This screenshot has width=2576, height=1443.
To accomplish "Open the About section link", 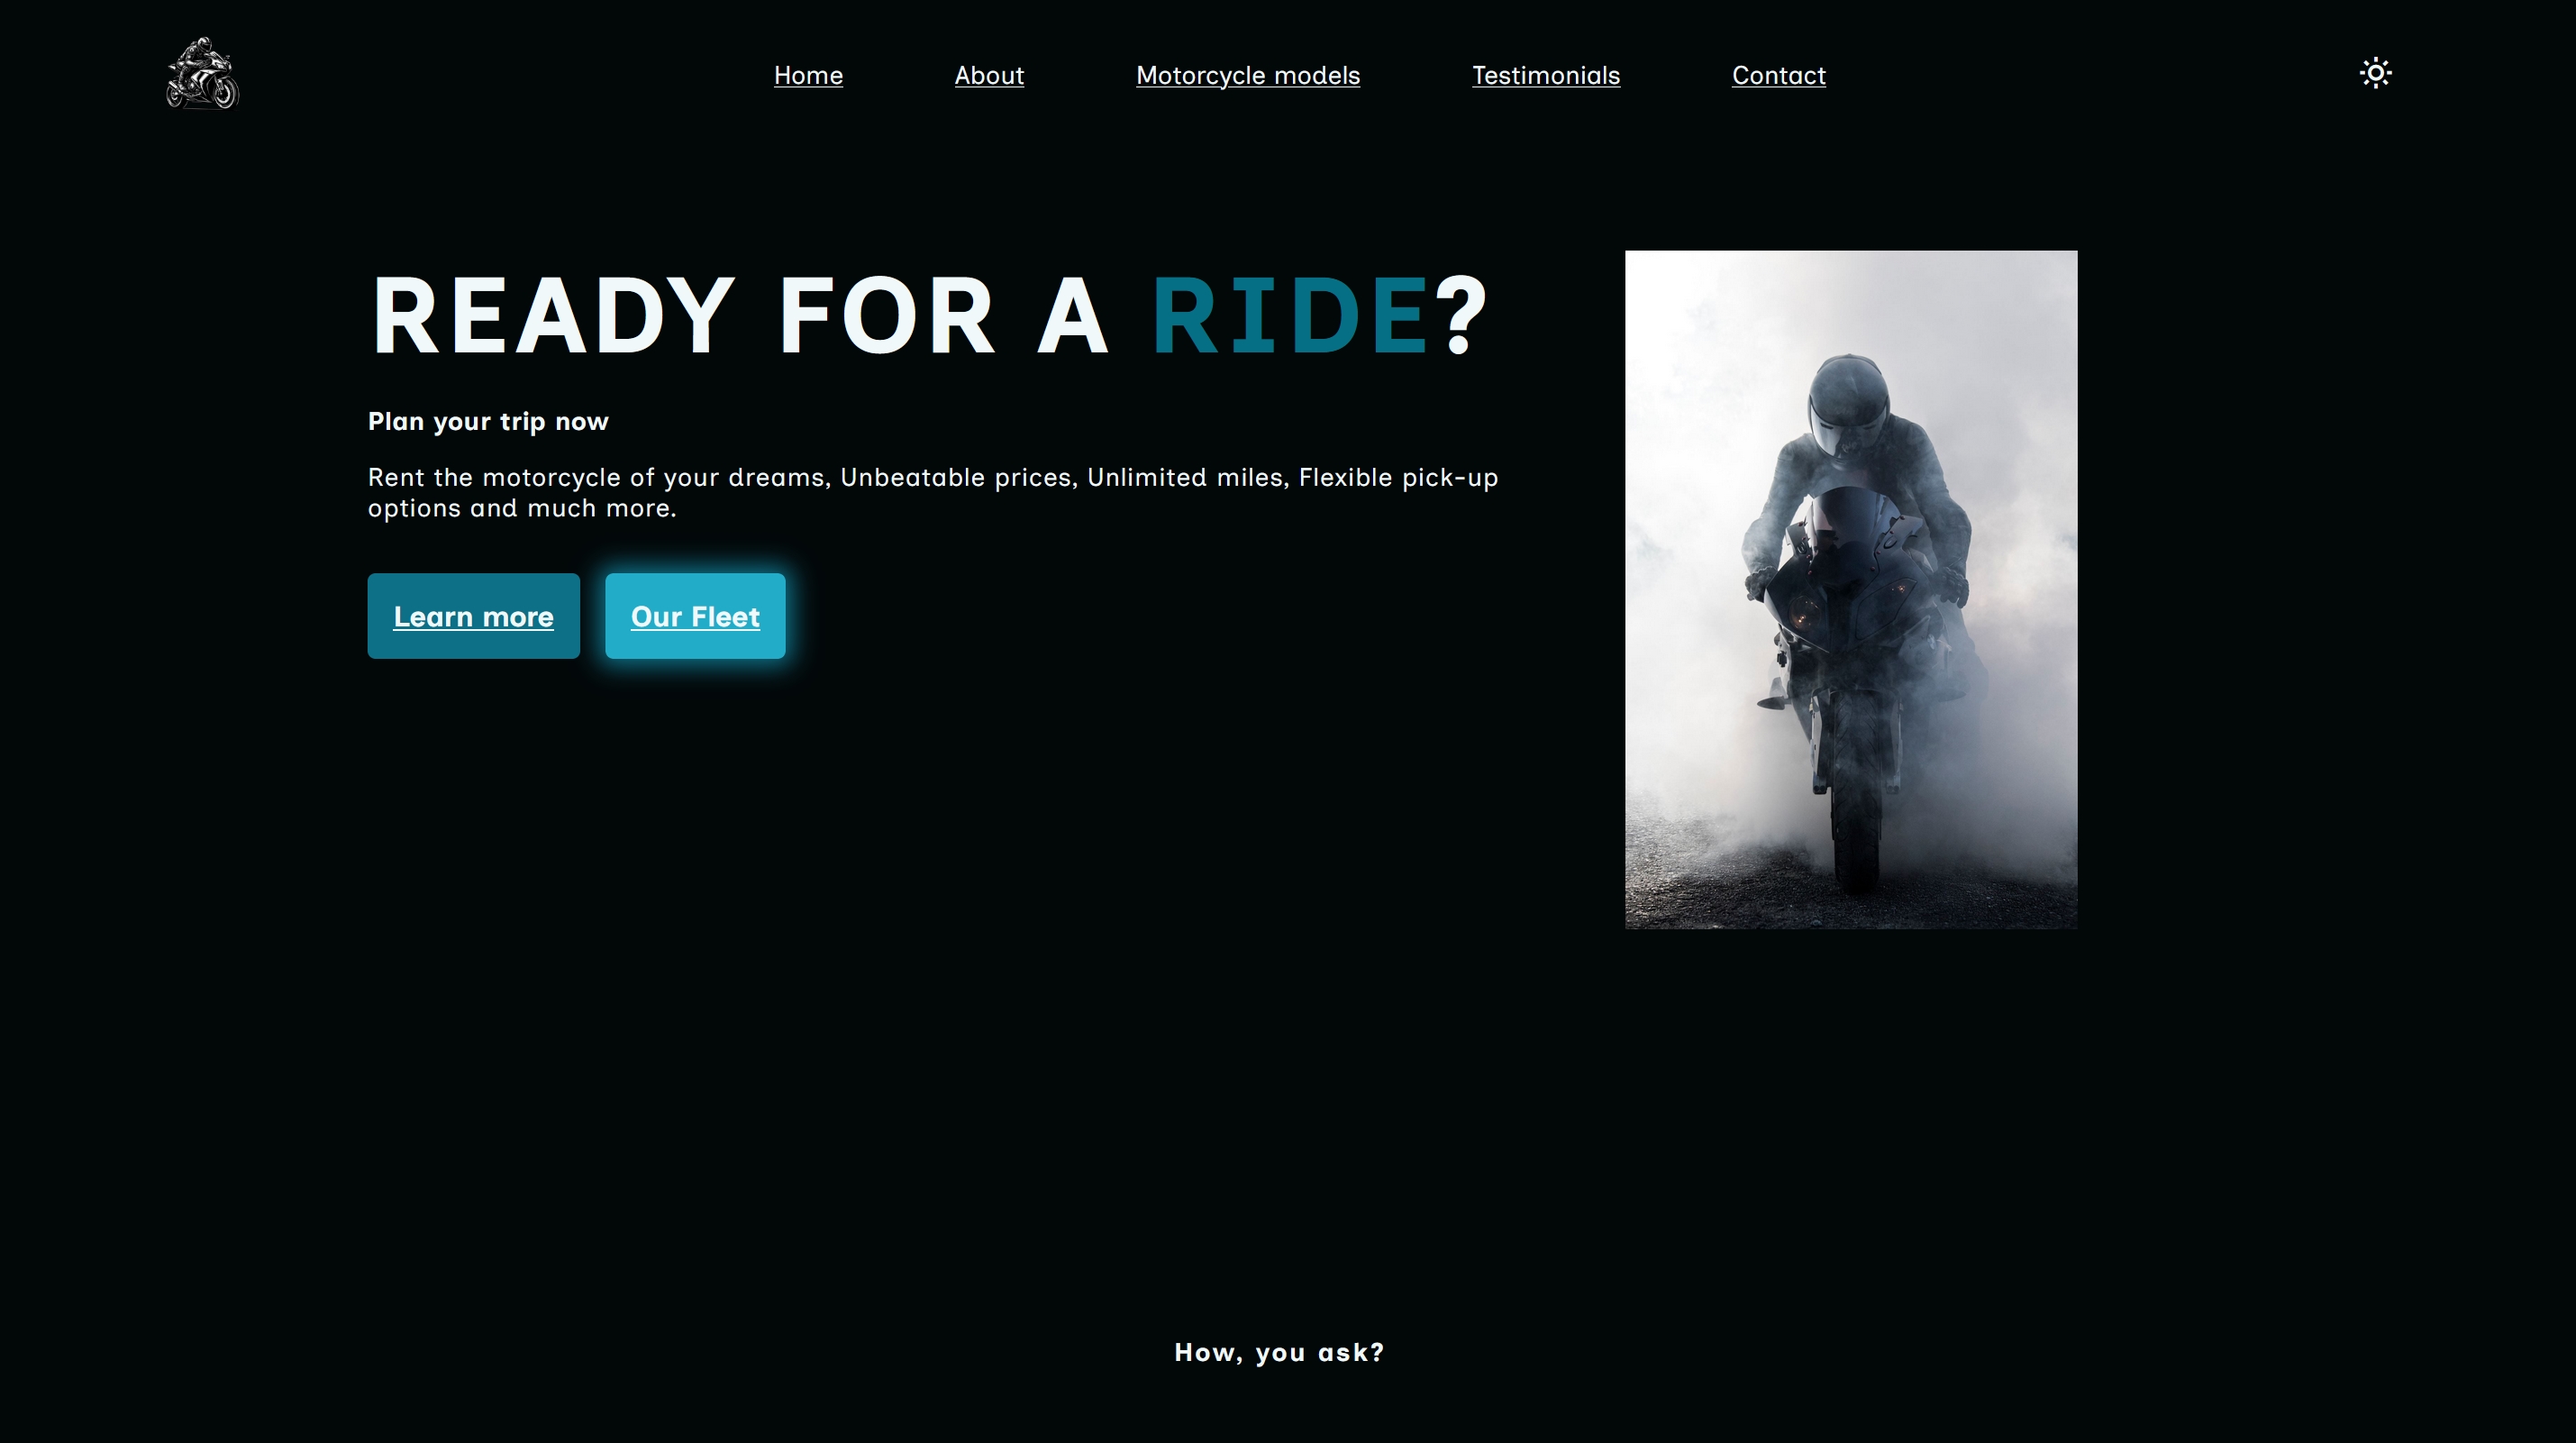I will point(989,75).
